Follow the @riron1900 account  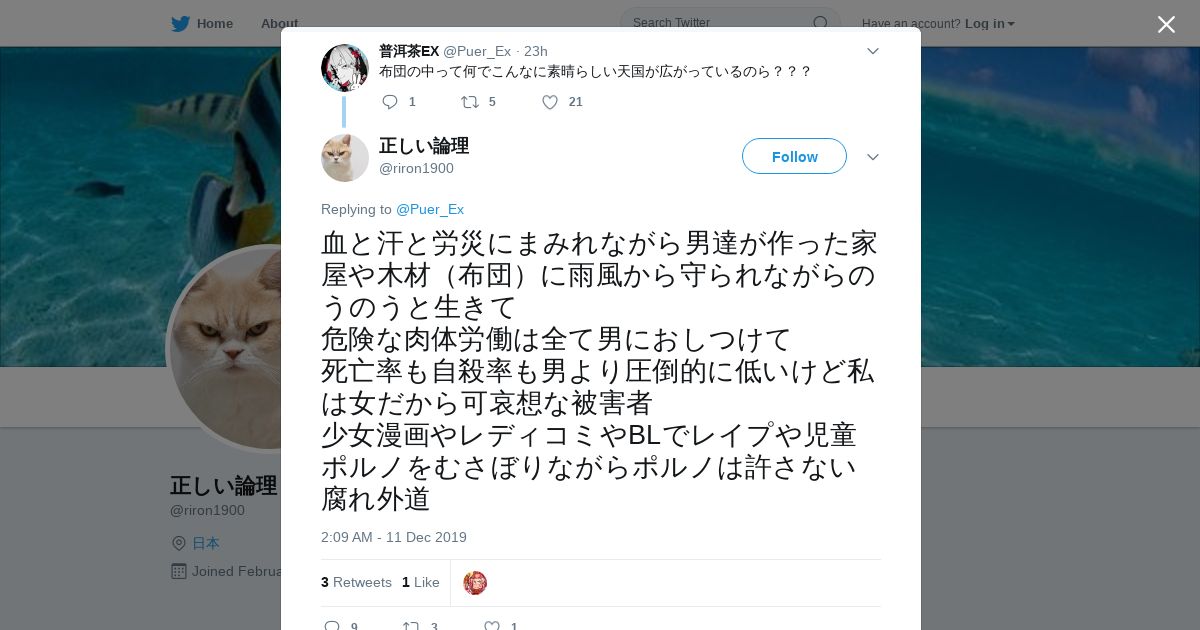pyautogui.click(x=794, y=157)
